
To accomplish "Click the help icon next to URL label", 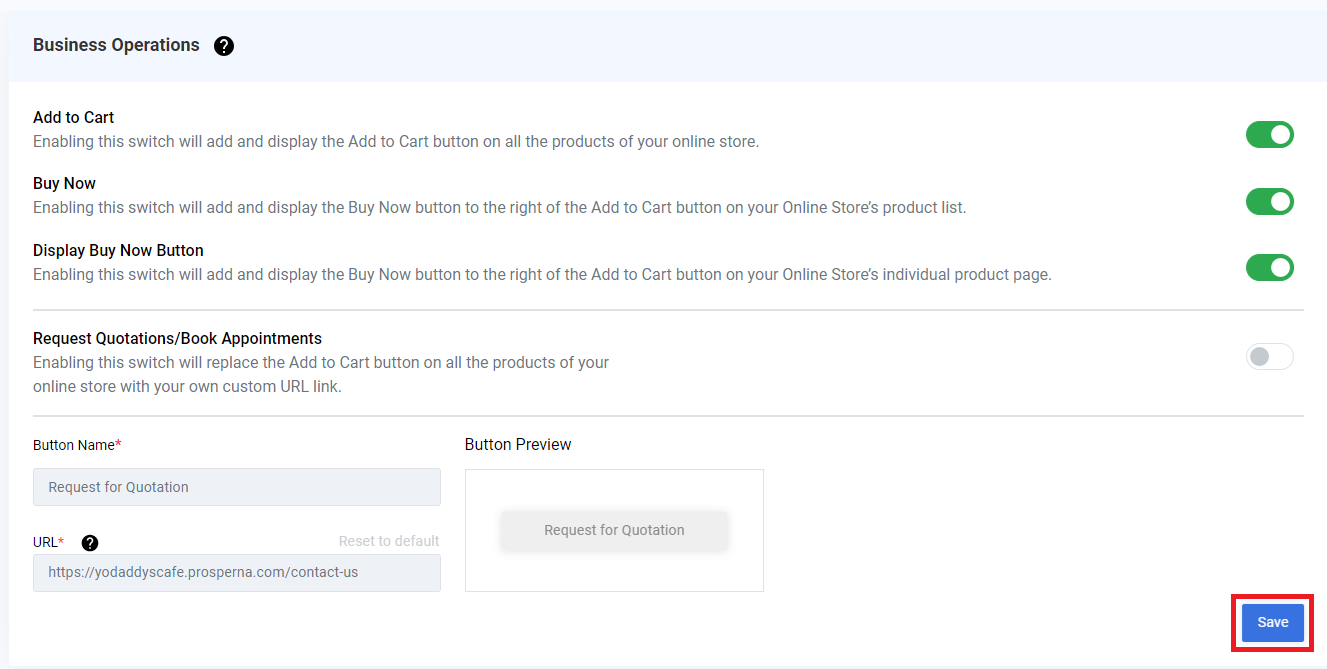I will click(x=90, y=543).
